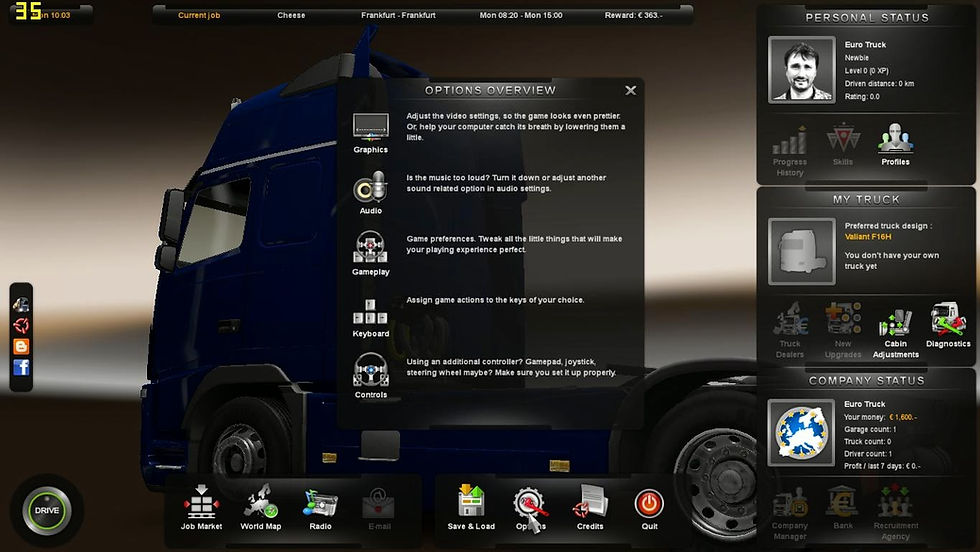Open Graphics settings
The image size is (980, 552).
click(x=371, y=133)
